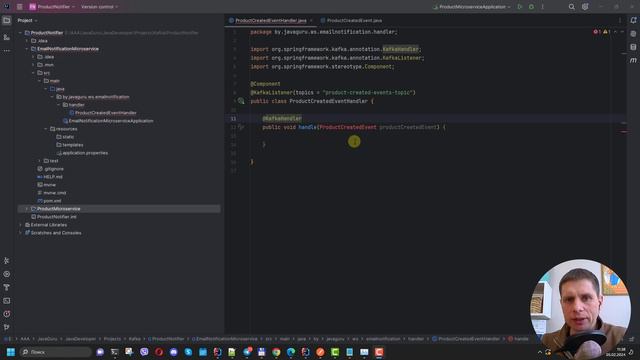Expand External Libraries node
This screenshot has width=640, height=360.
pyautogui.click(x=20, y=224)
